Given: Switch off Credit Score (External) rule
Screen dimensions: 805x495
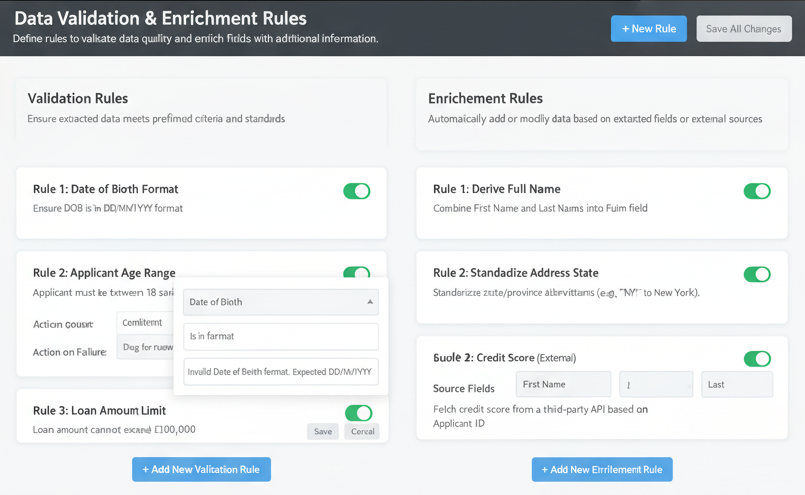Looking at the screenshot, I should pyautogui.click(x=757, y=359).
